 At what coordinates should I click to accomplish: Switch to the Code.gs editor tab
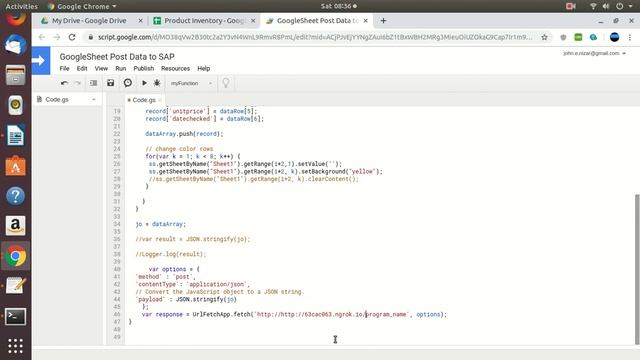(144, 100)
